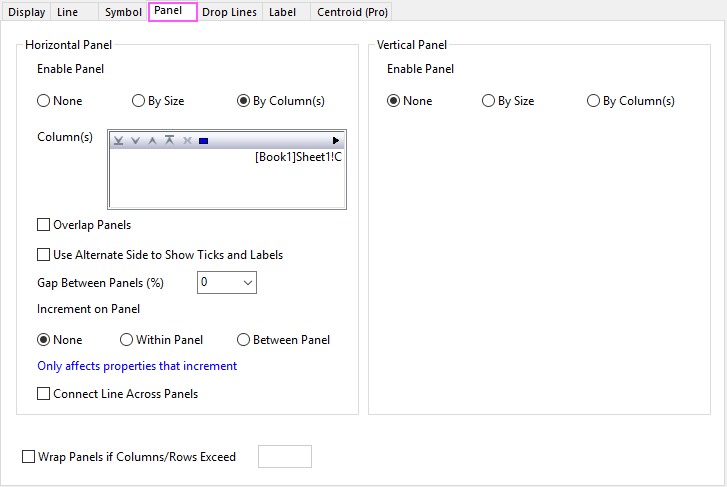Open the Centroid (Pro) tab
Viewport: 727px width, 487px height.
[x=352, y=12]
